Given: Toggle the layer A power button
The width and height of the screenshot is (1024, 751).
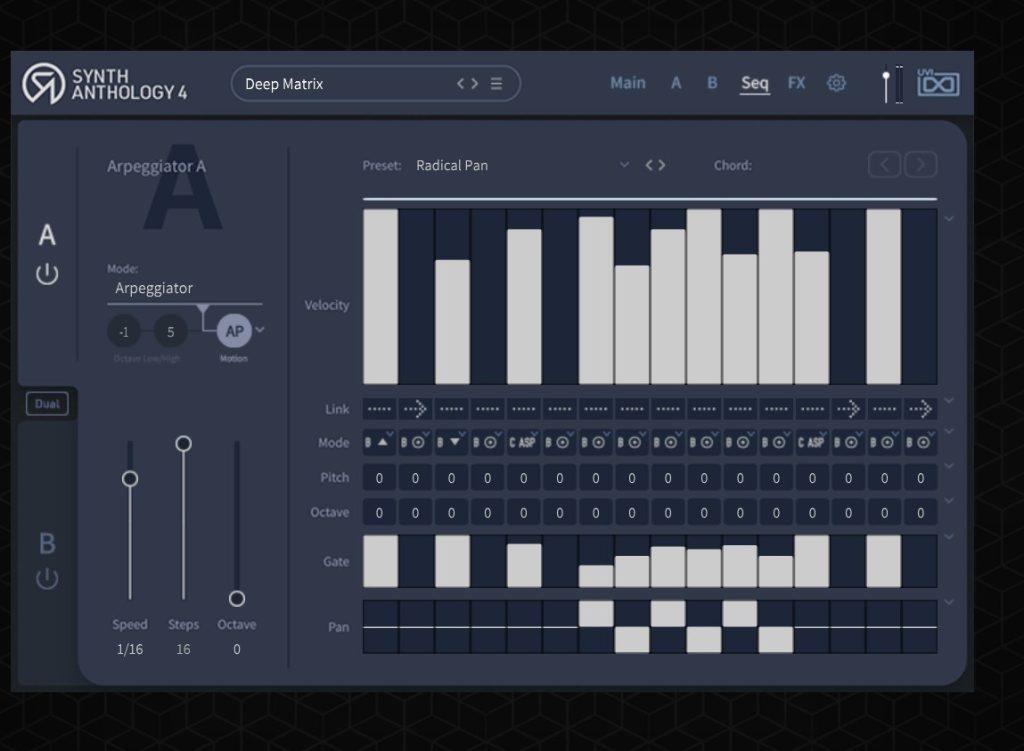Looking at the screenshot, I should click(47, 274).
